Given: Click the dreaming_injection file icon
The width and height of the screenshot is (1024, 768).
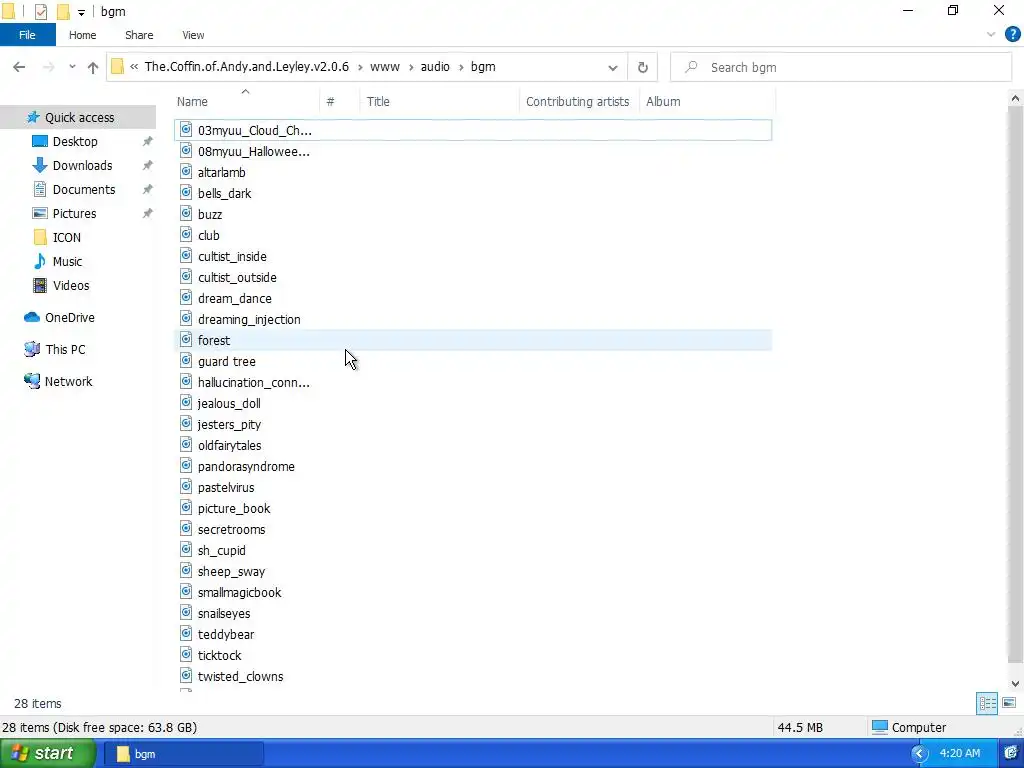Looking at the screenshot, I should click(x=186, y=319).
